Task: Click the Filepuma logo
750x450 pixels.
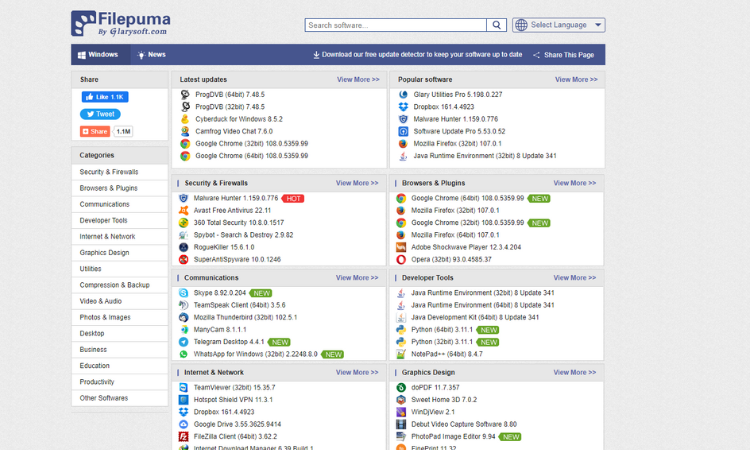Action: [x=121, y=23]
